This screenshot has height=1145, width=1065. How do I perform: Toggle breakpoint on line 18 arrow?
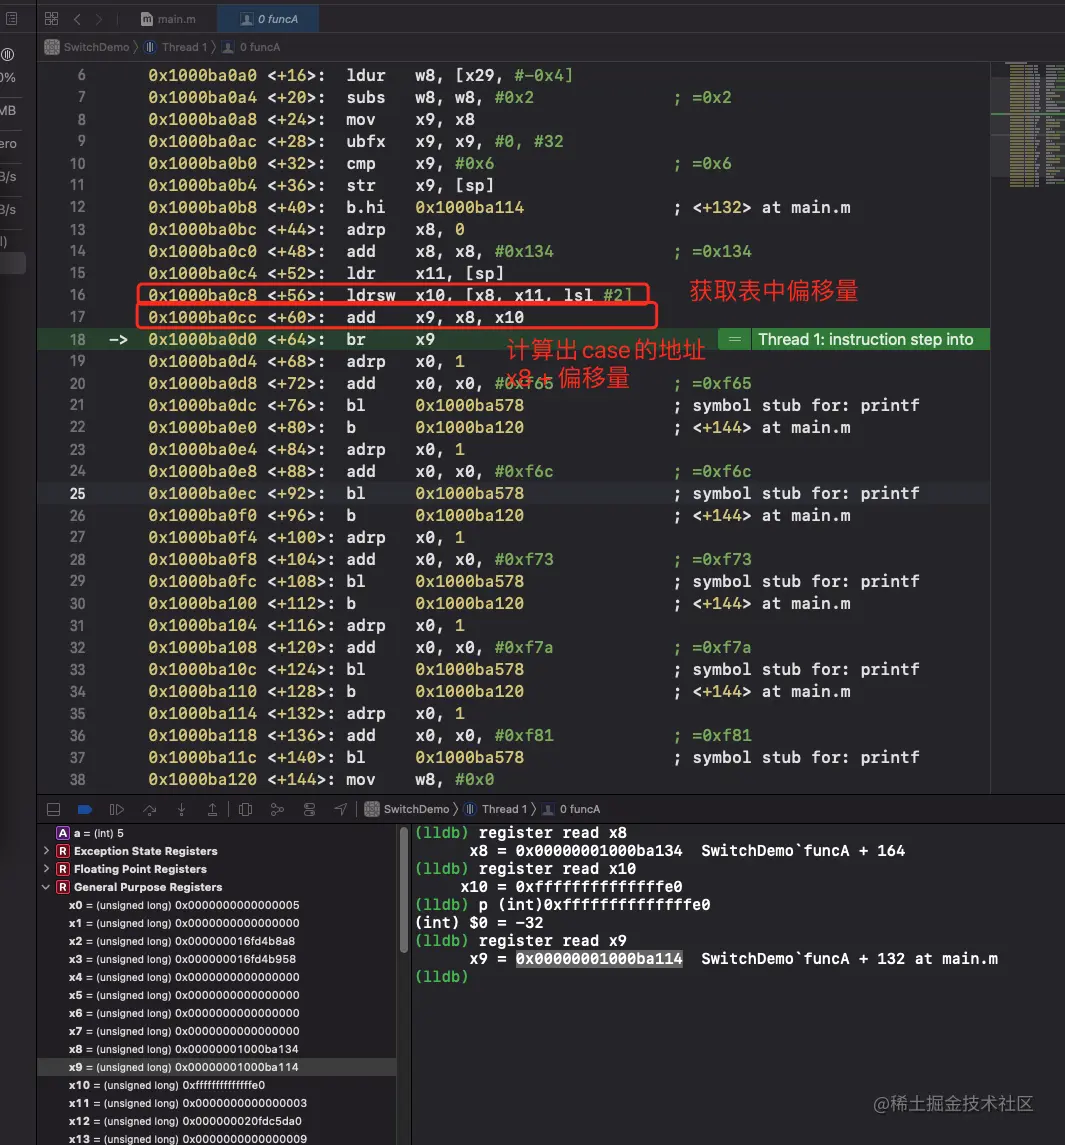click(x=117, y=339)
